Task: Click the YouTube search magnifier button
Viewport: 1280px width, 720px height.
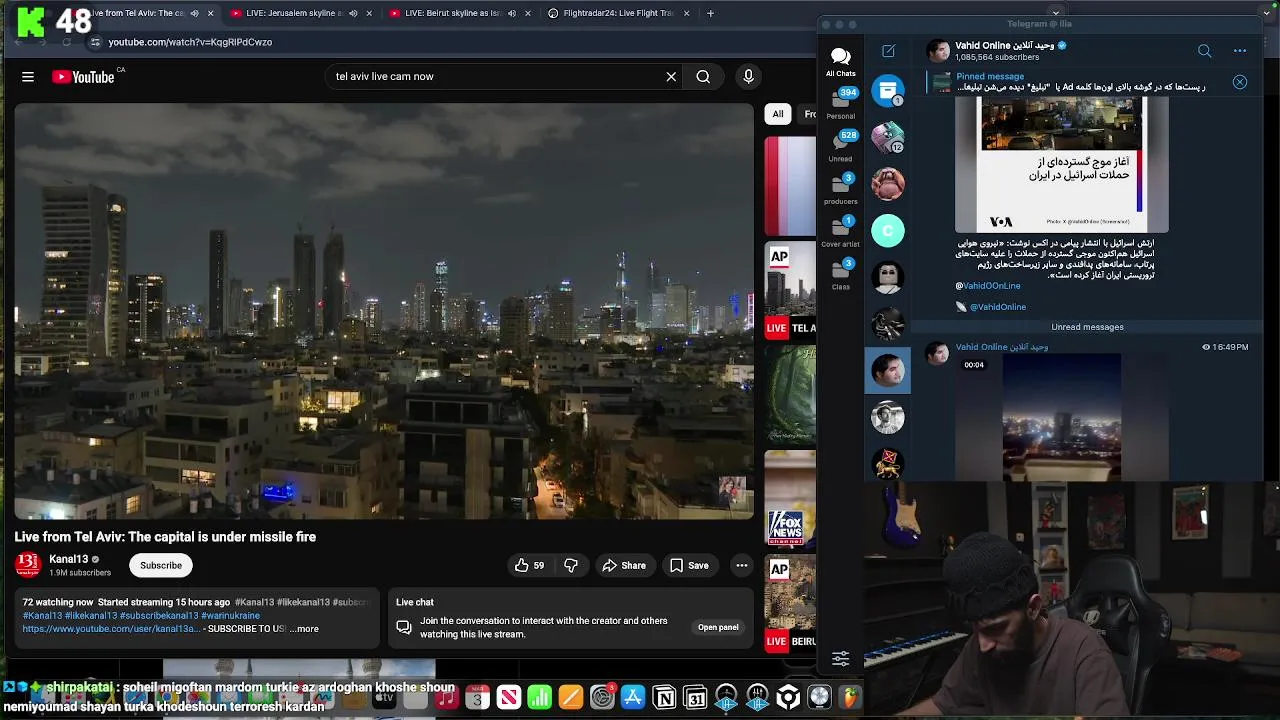Action: (703, 77)
